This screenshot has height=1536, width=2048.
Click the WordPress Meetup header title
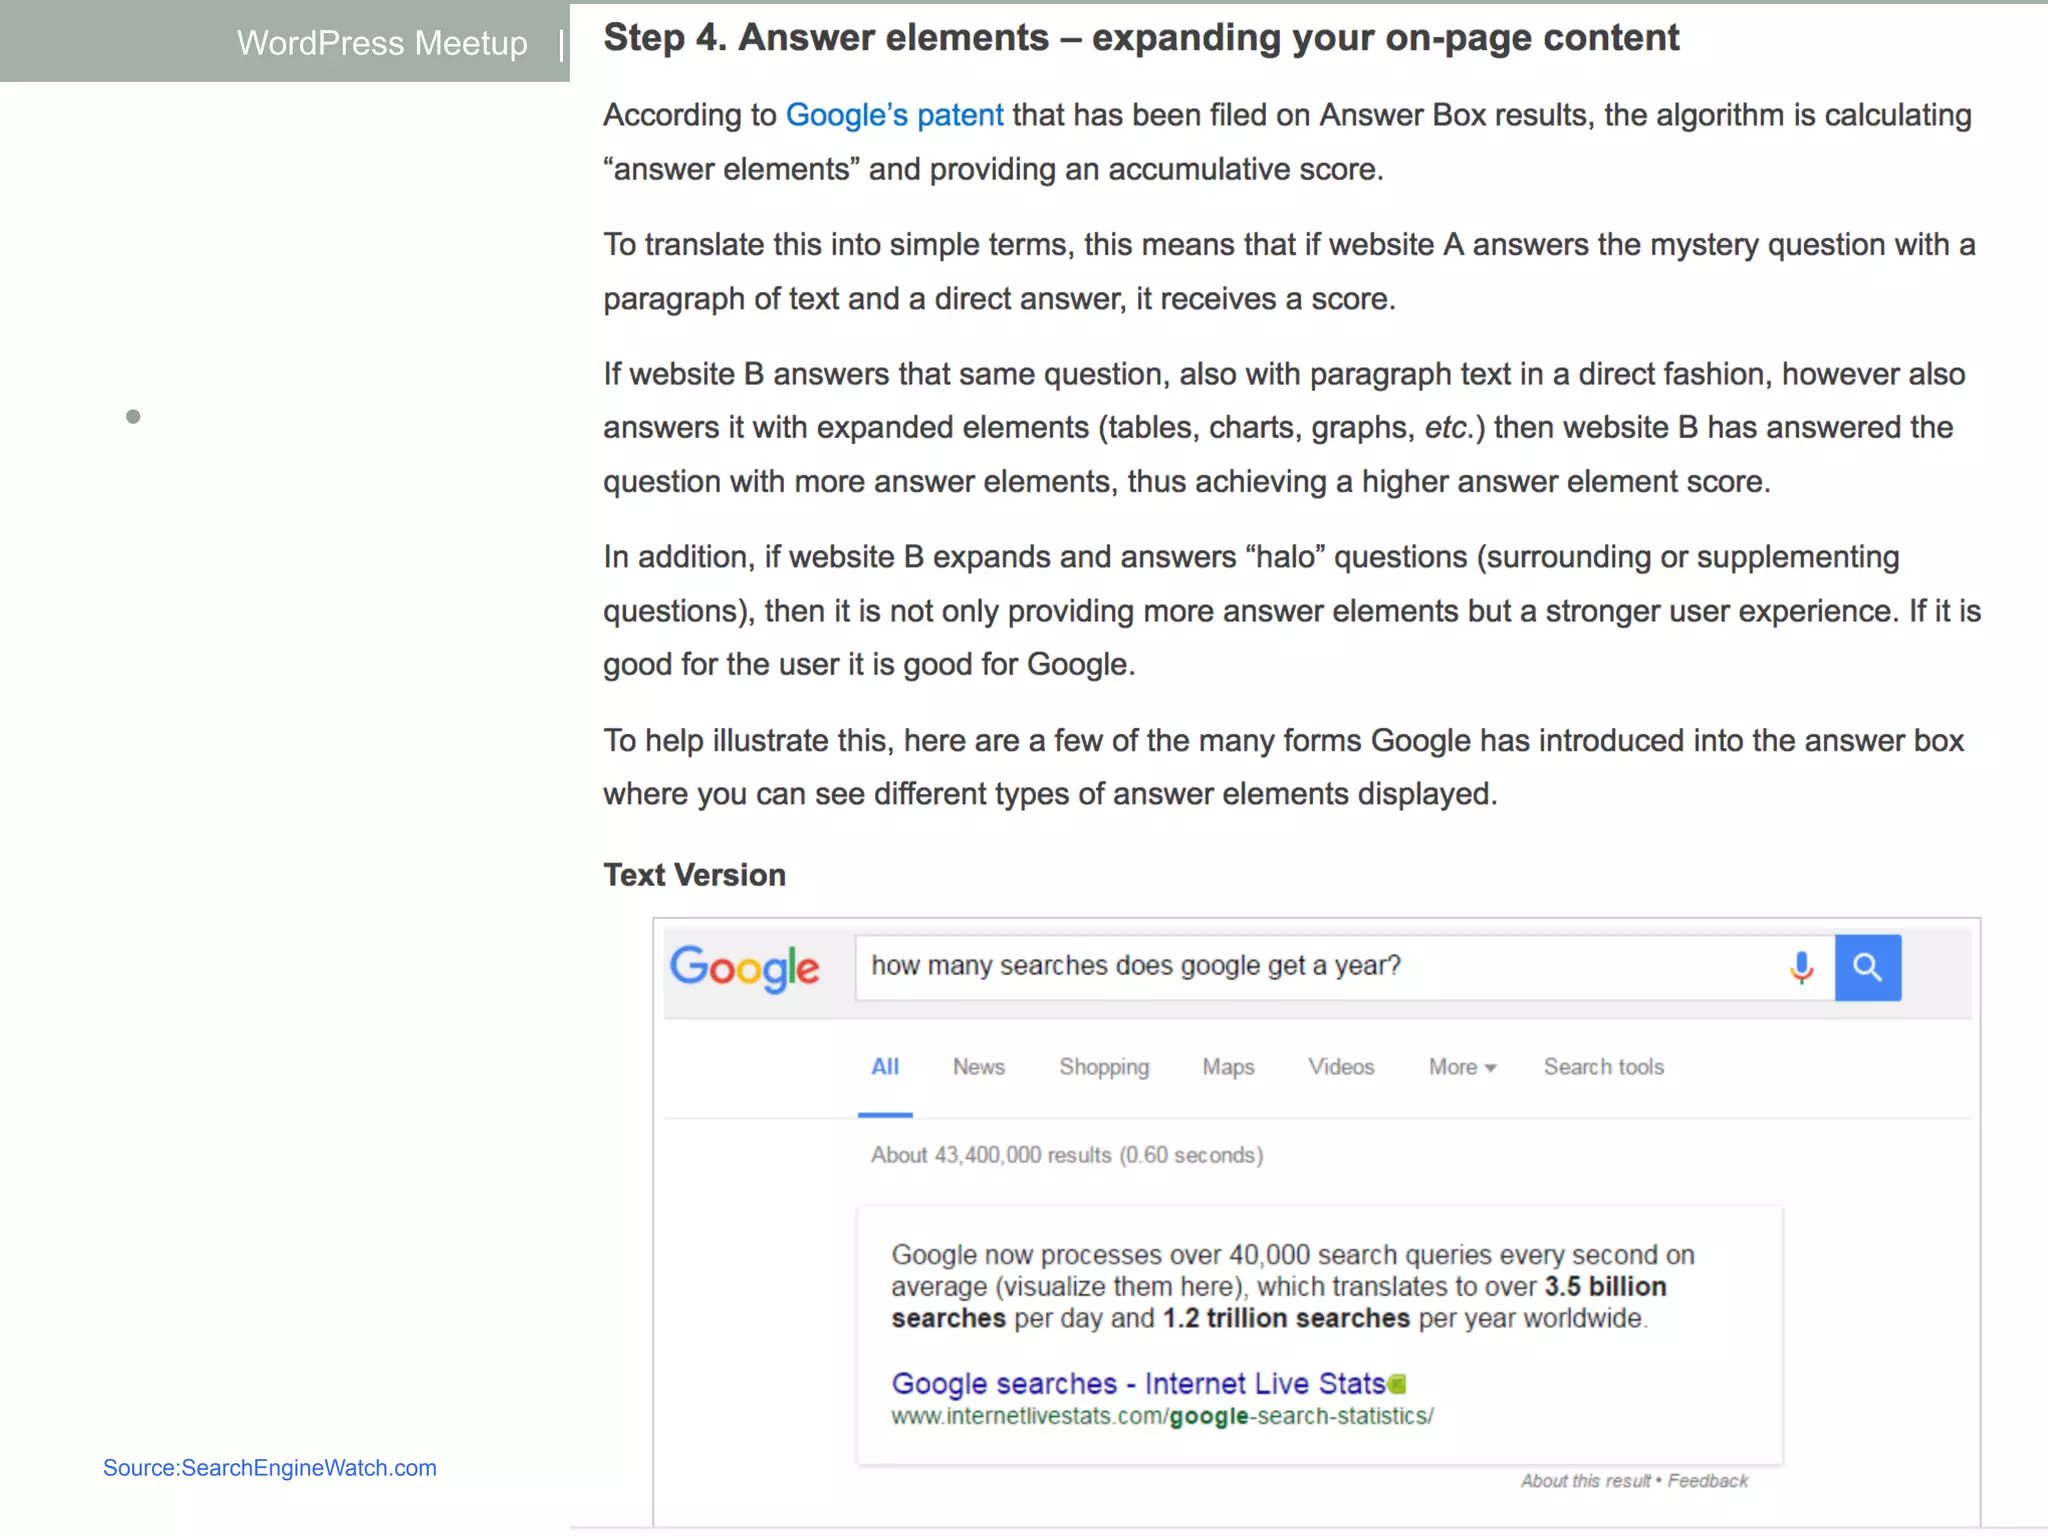point(382,43)
